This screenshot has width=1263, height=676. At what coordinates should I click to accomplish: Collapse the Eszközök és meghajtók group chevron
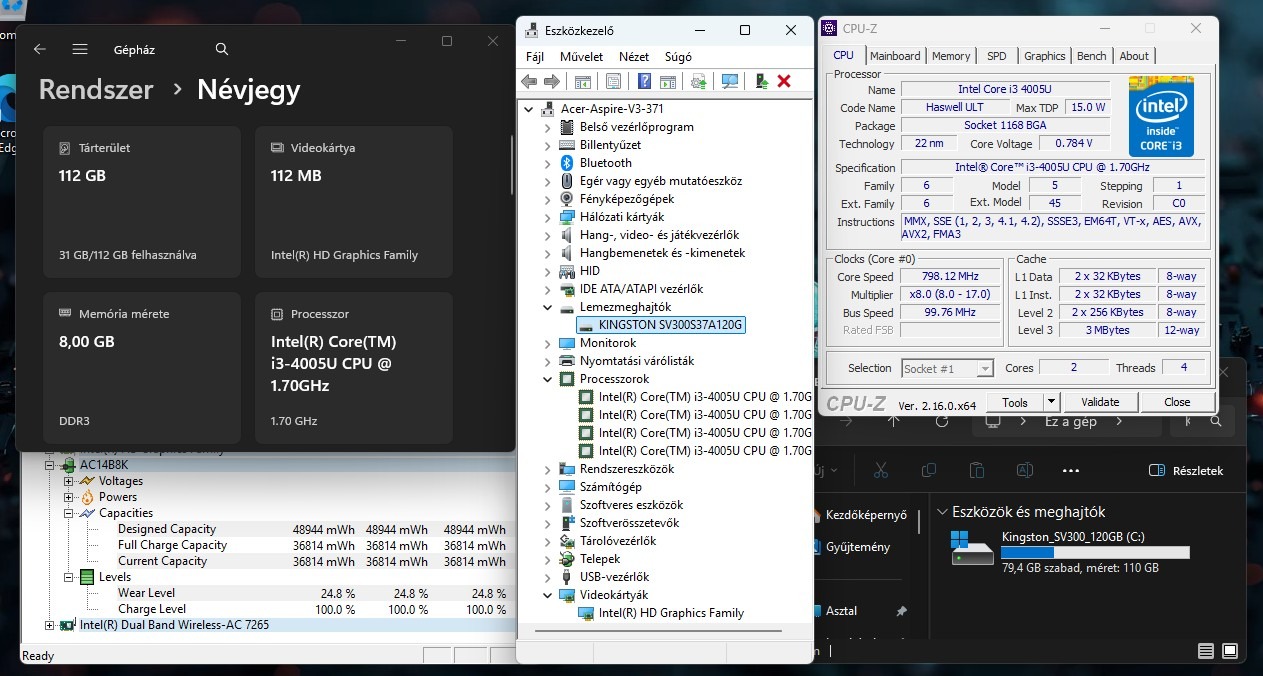942,512
